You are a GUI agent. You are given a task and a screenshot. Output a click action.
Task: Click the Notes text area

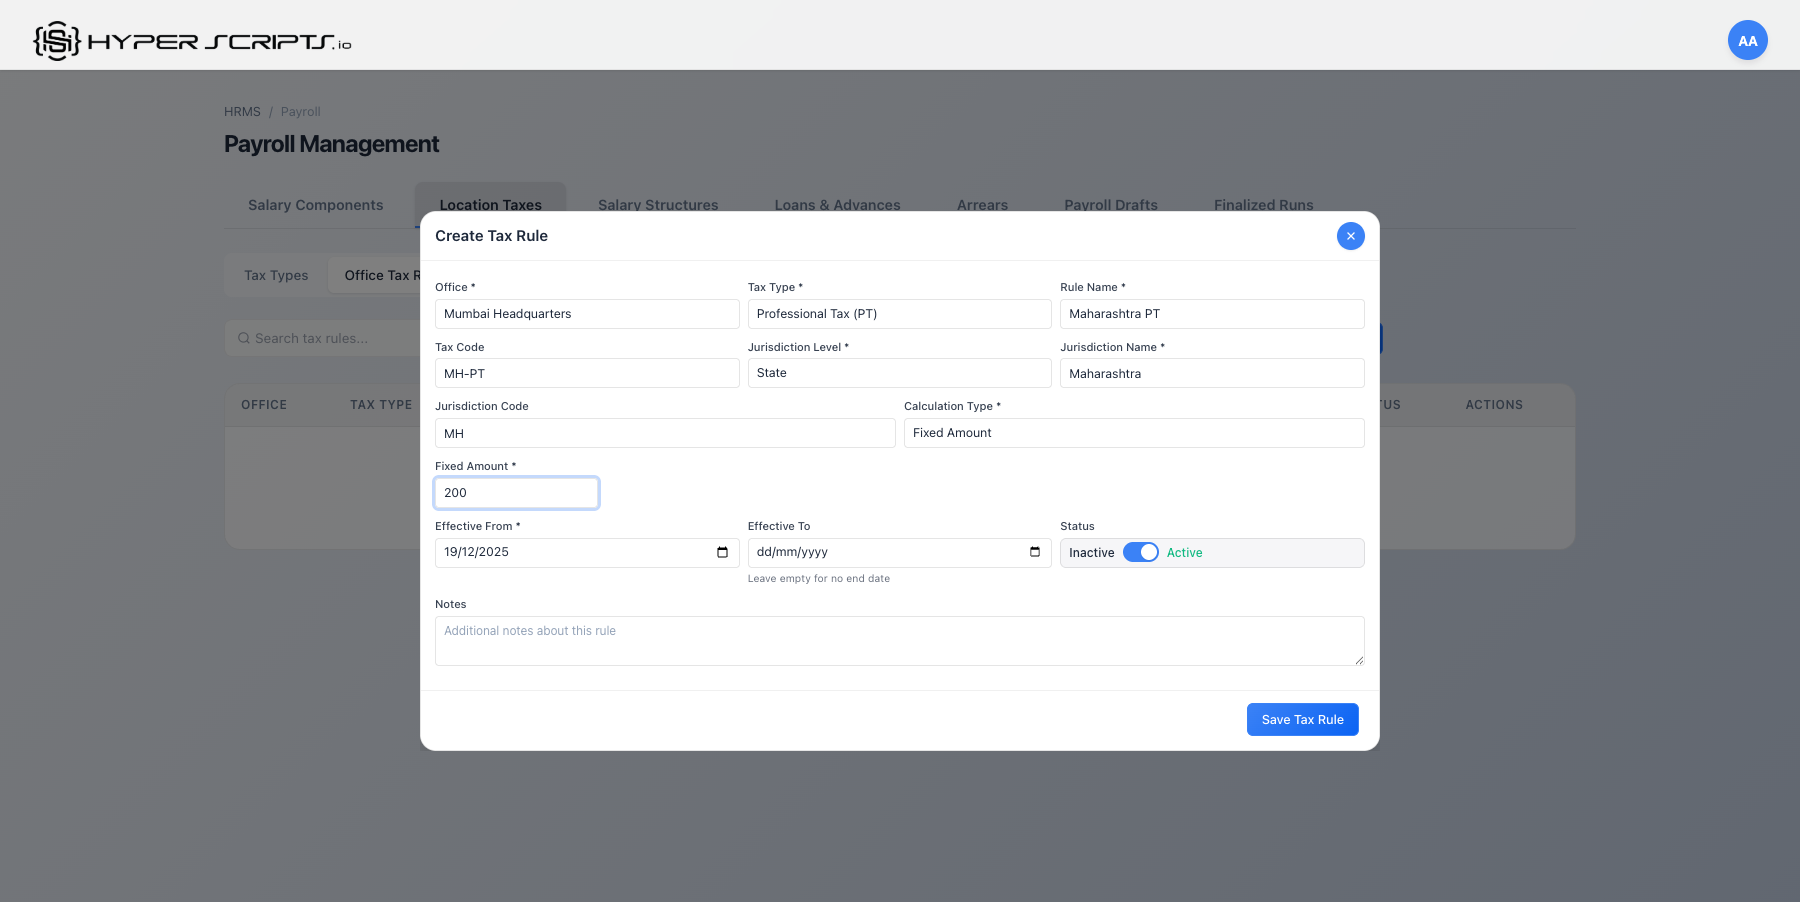point(899,641)
